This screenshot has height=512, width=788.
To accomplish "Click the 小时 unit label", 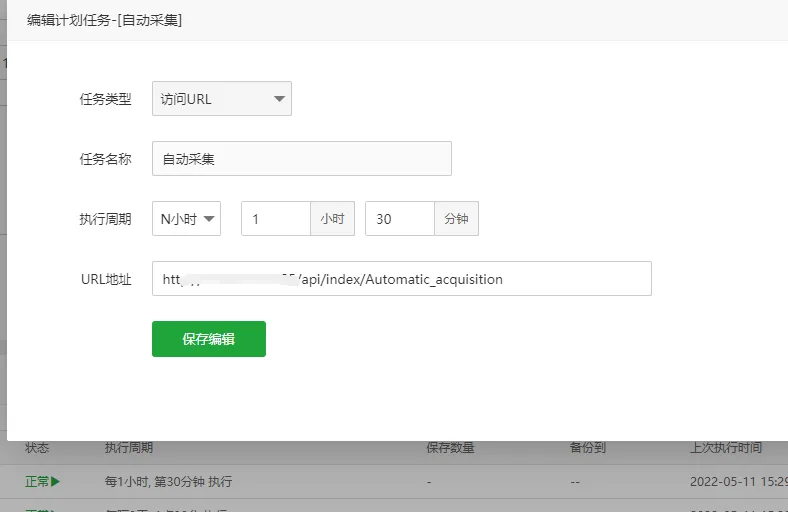I will (332, 219).
